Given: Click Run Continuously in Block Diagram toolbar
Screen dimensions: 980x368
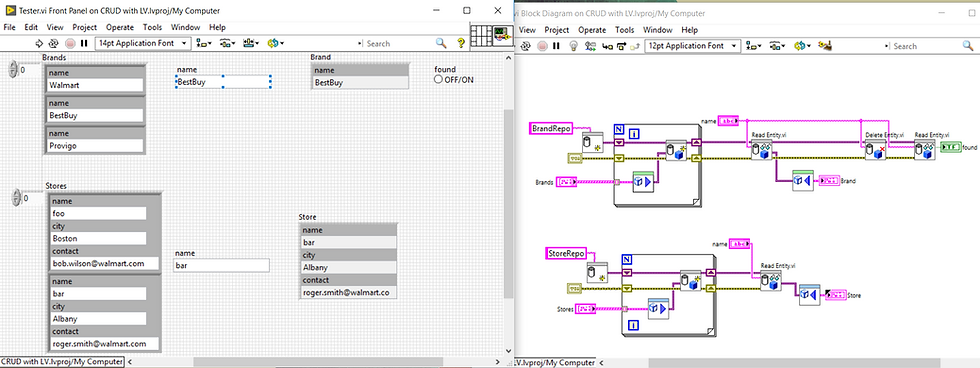Looking at the screenshot, I should (x=526, y=46).
